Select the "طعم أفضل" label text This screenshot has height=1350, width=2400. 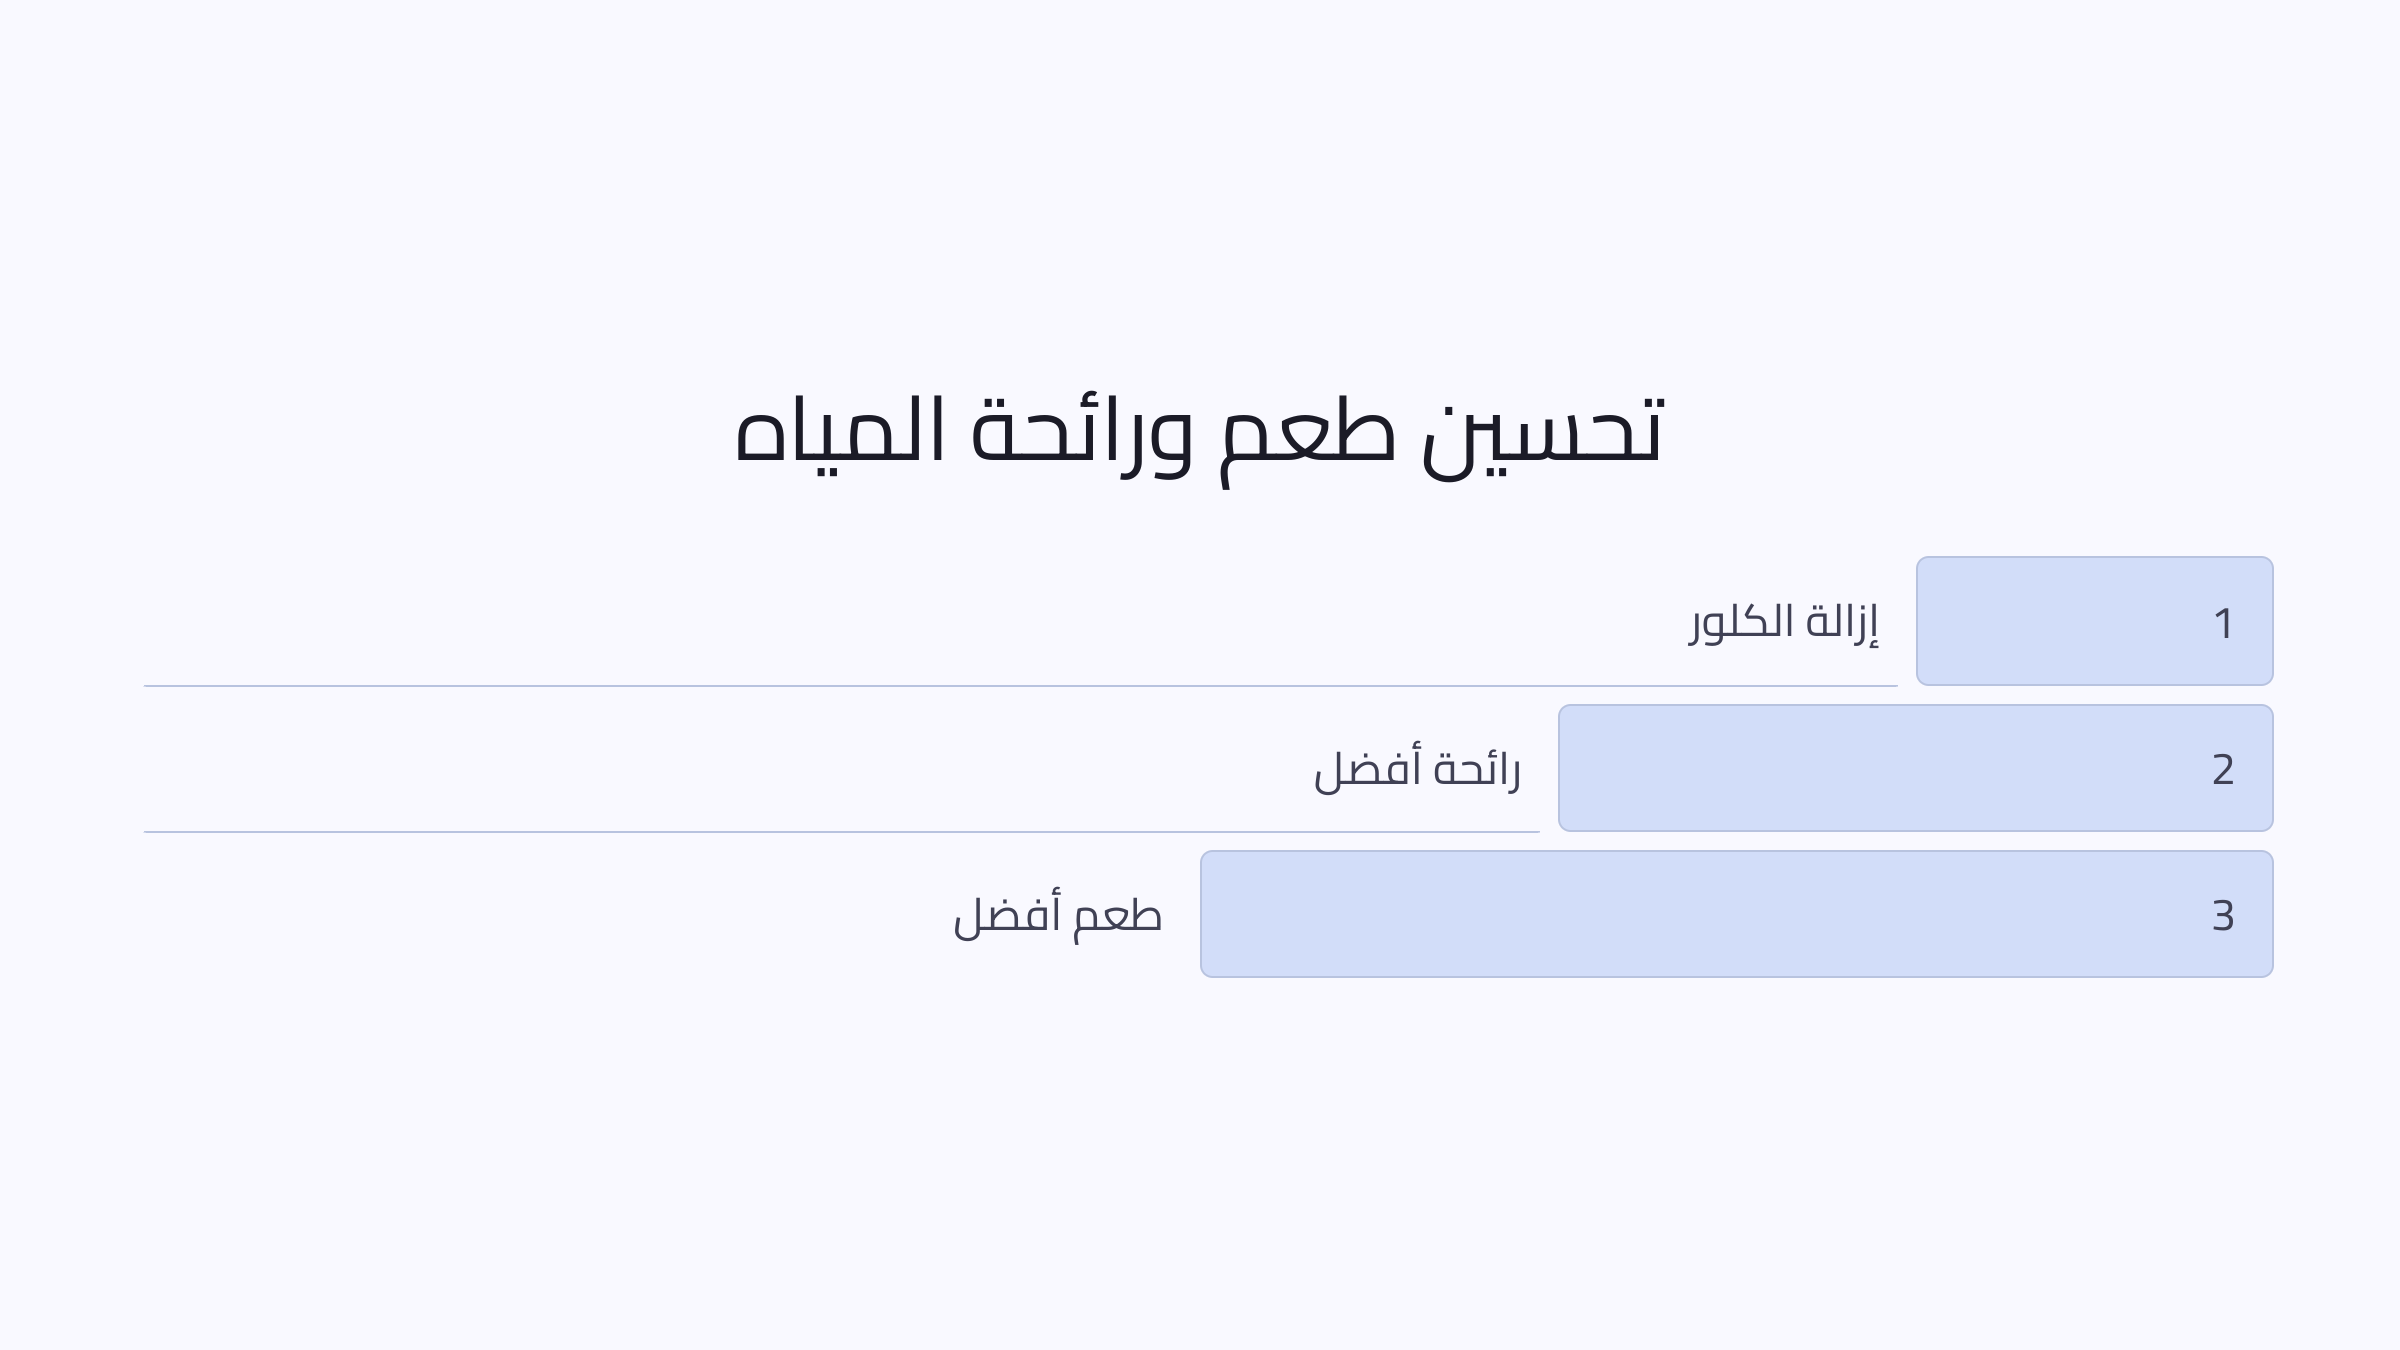click(1058, 916)
